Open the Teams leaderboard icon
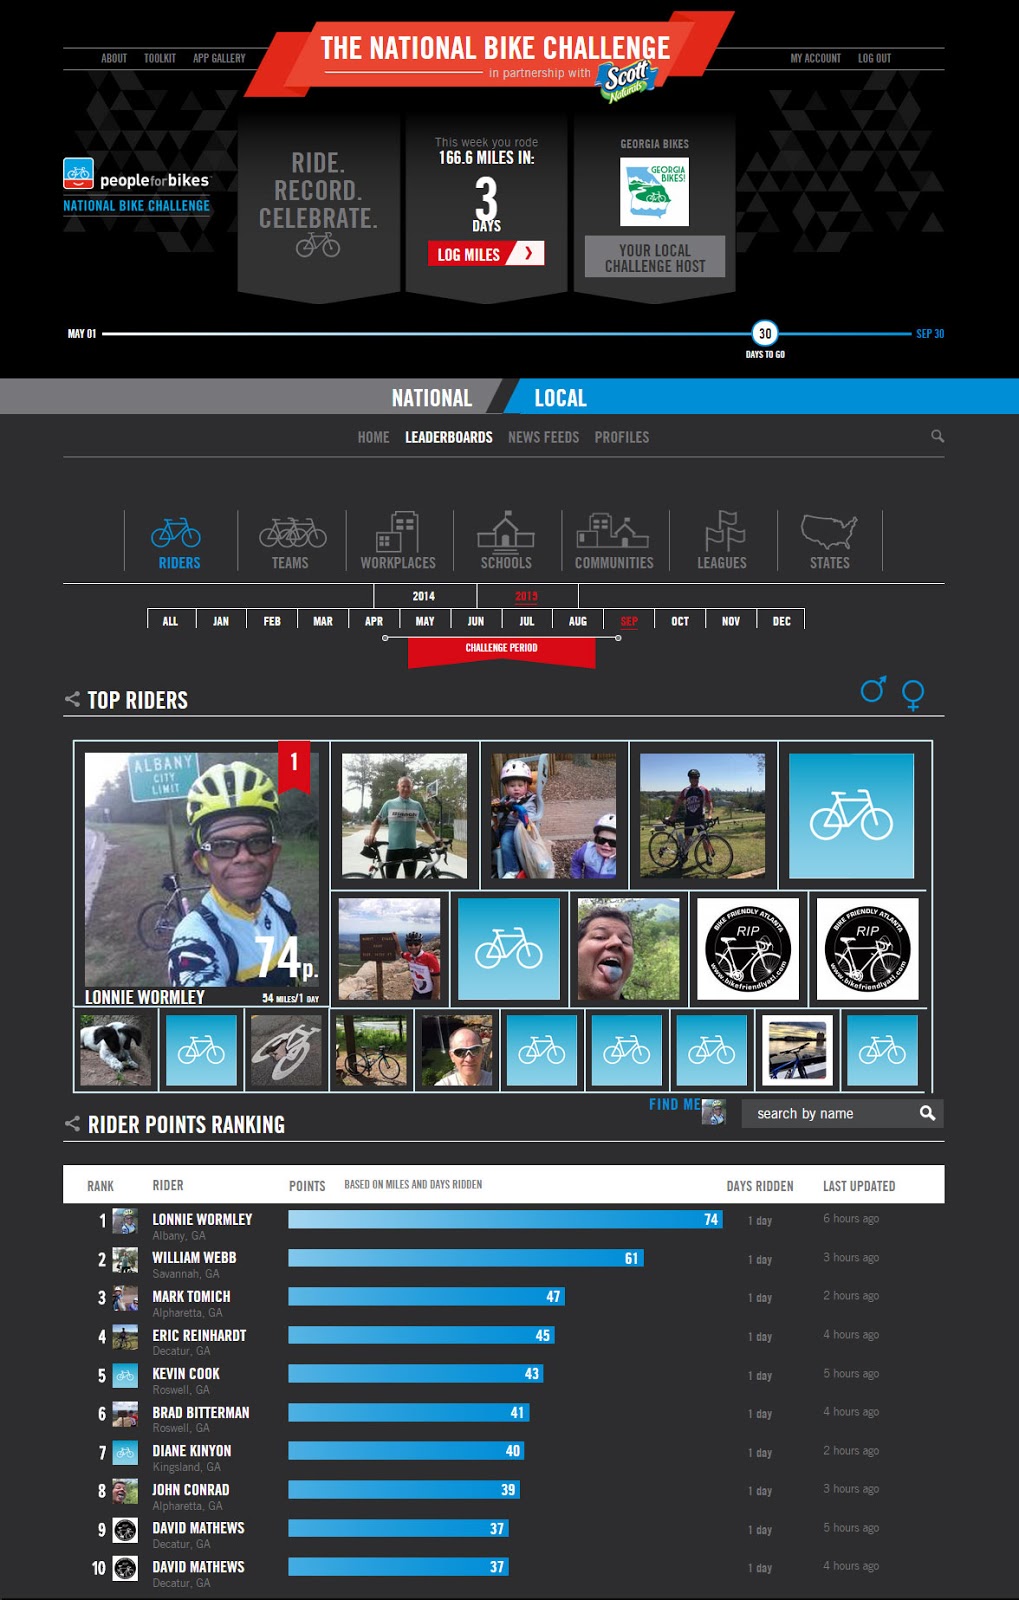 [x=292, y=532]
